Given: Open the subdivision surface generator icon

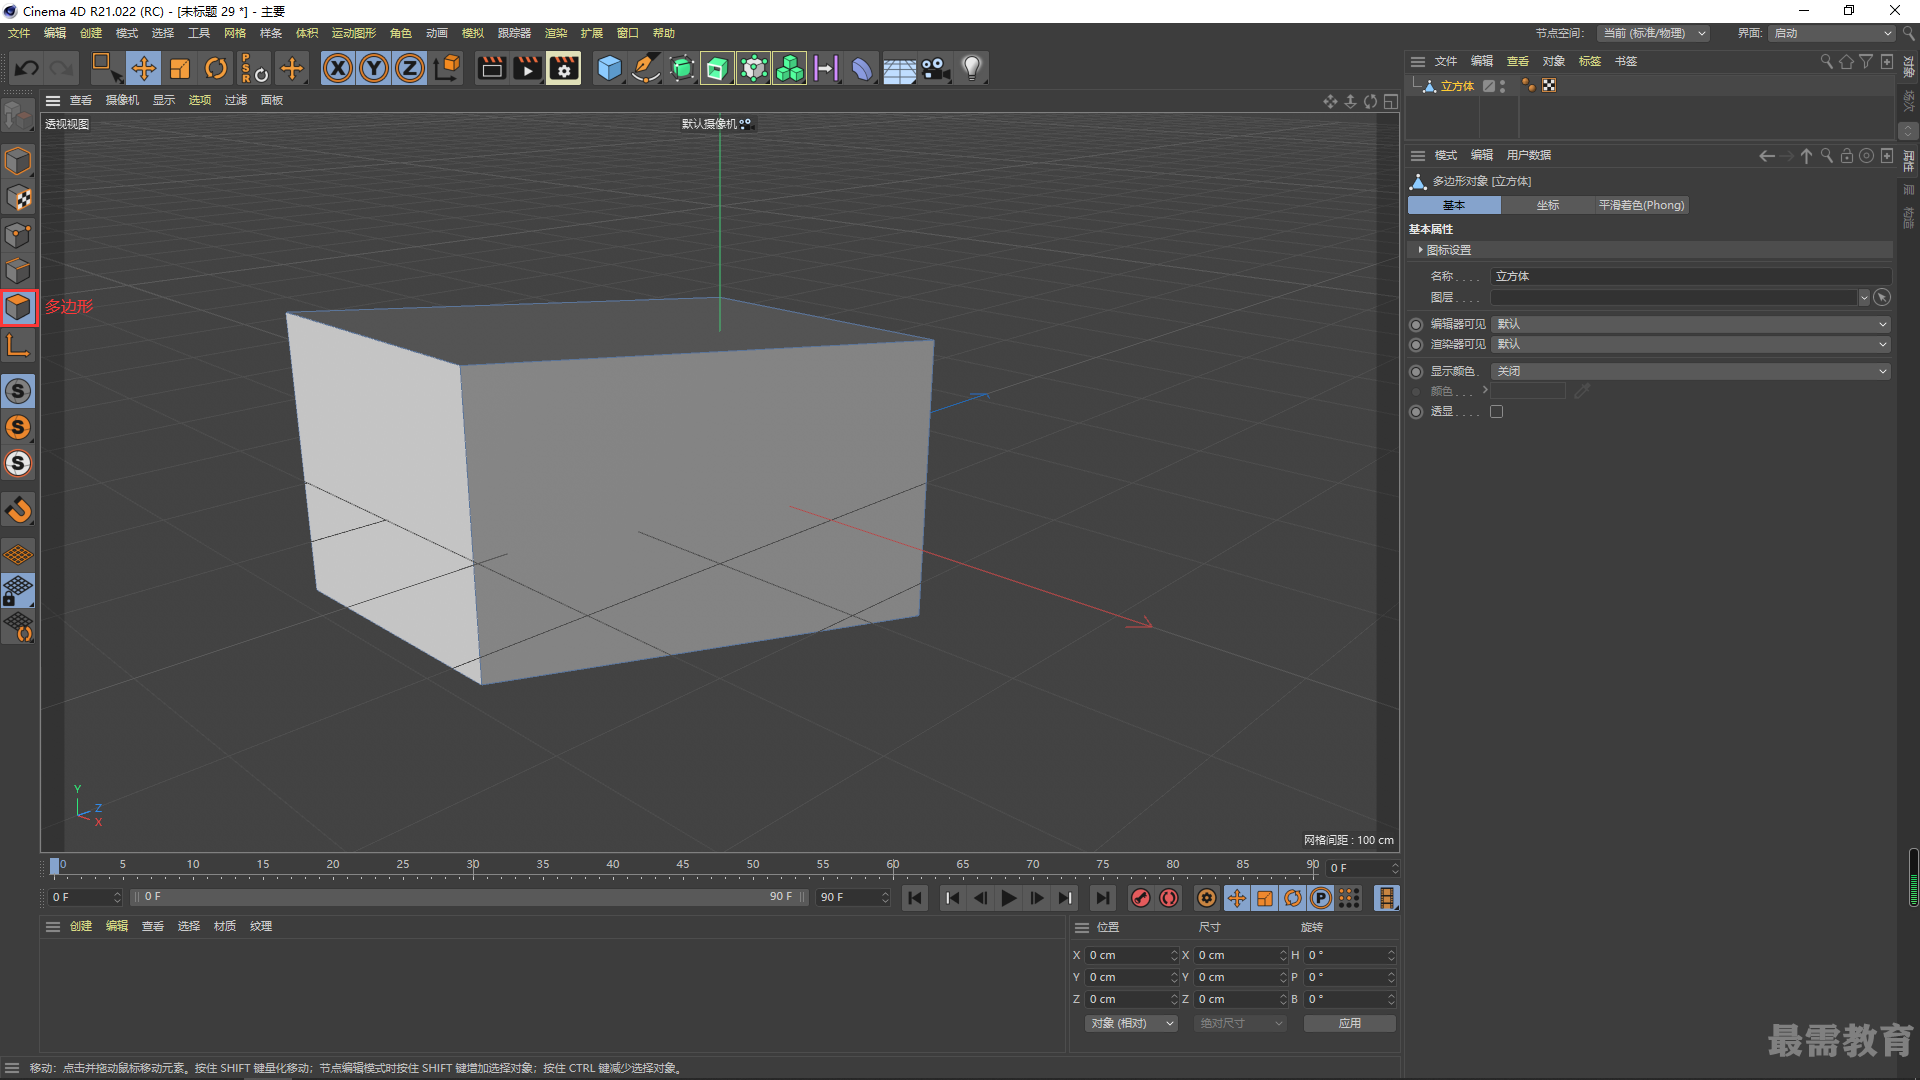Looking at the screenshot, I should [682, 68].
